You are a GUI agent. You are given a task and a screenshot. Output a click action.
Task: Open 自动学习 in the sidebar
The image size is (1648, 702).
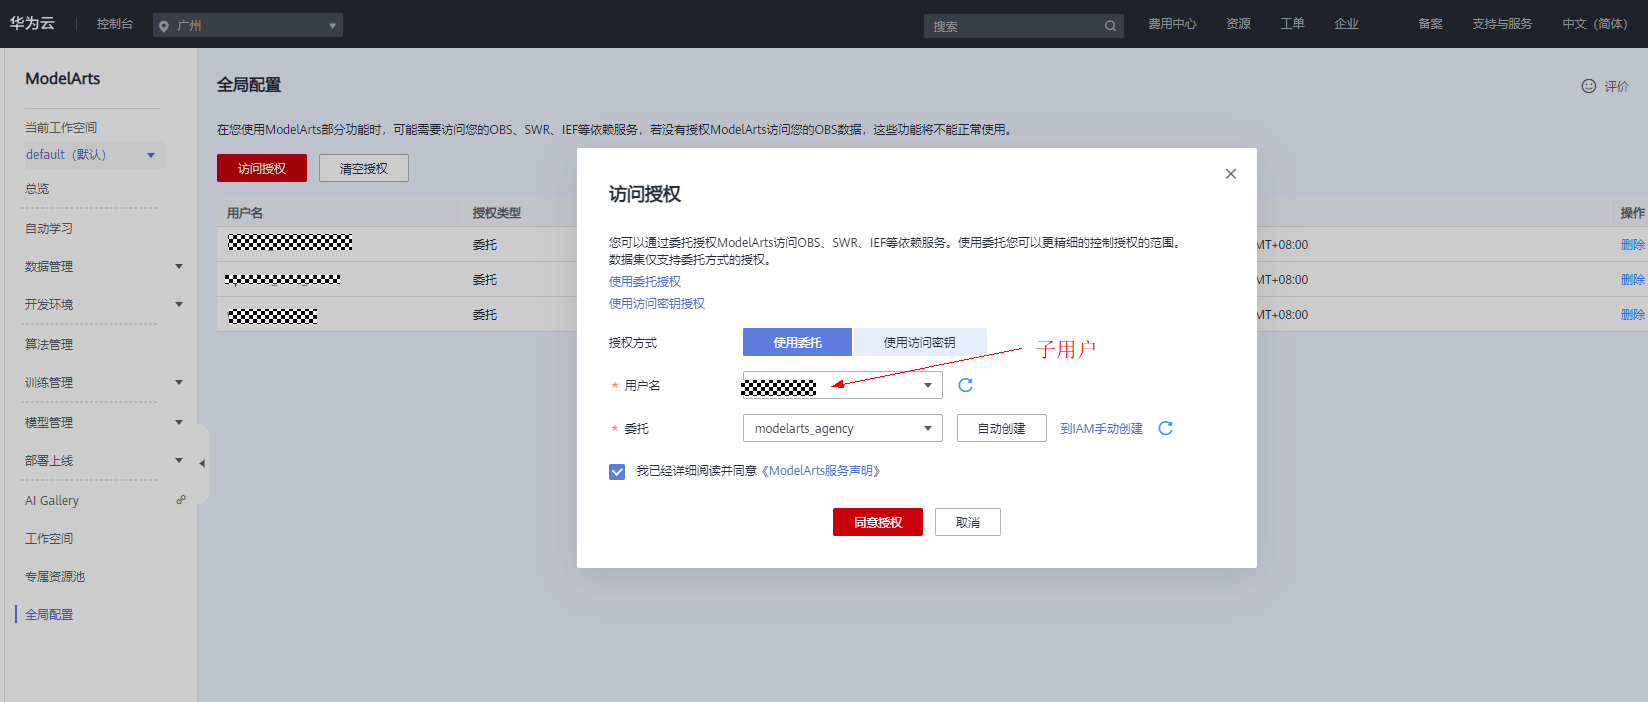[x=49, y=228]
